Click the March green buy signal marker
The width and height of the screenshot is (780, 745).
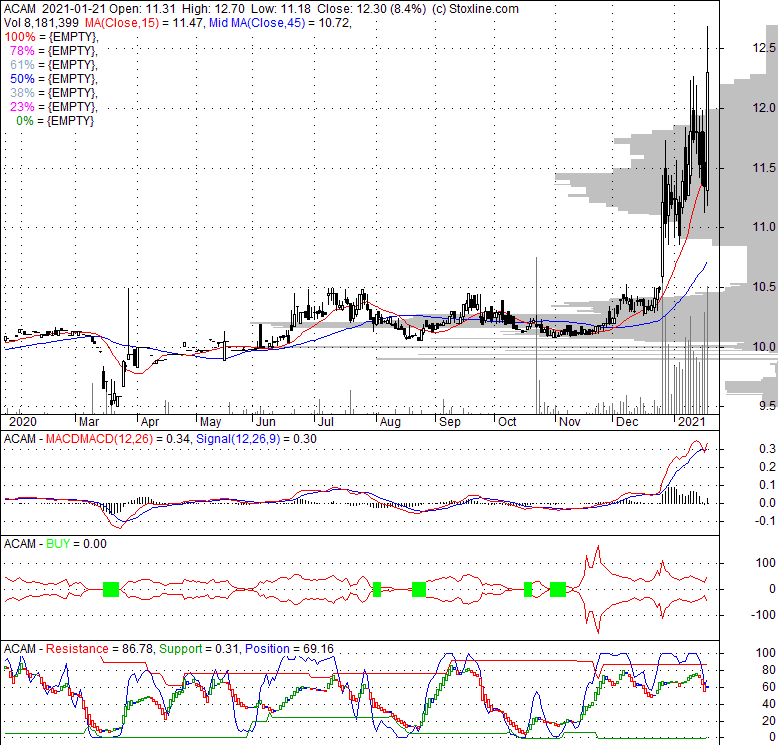coord(111,589)
